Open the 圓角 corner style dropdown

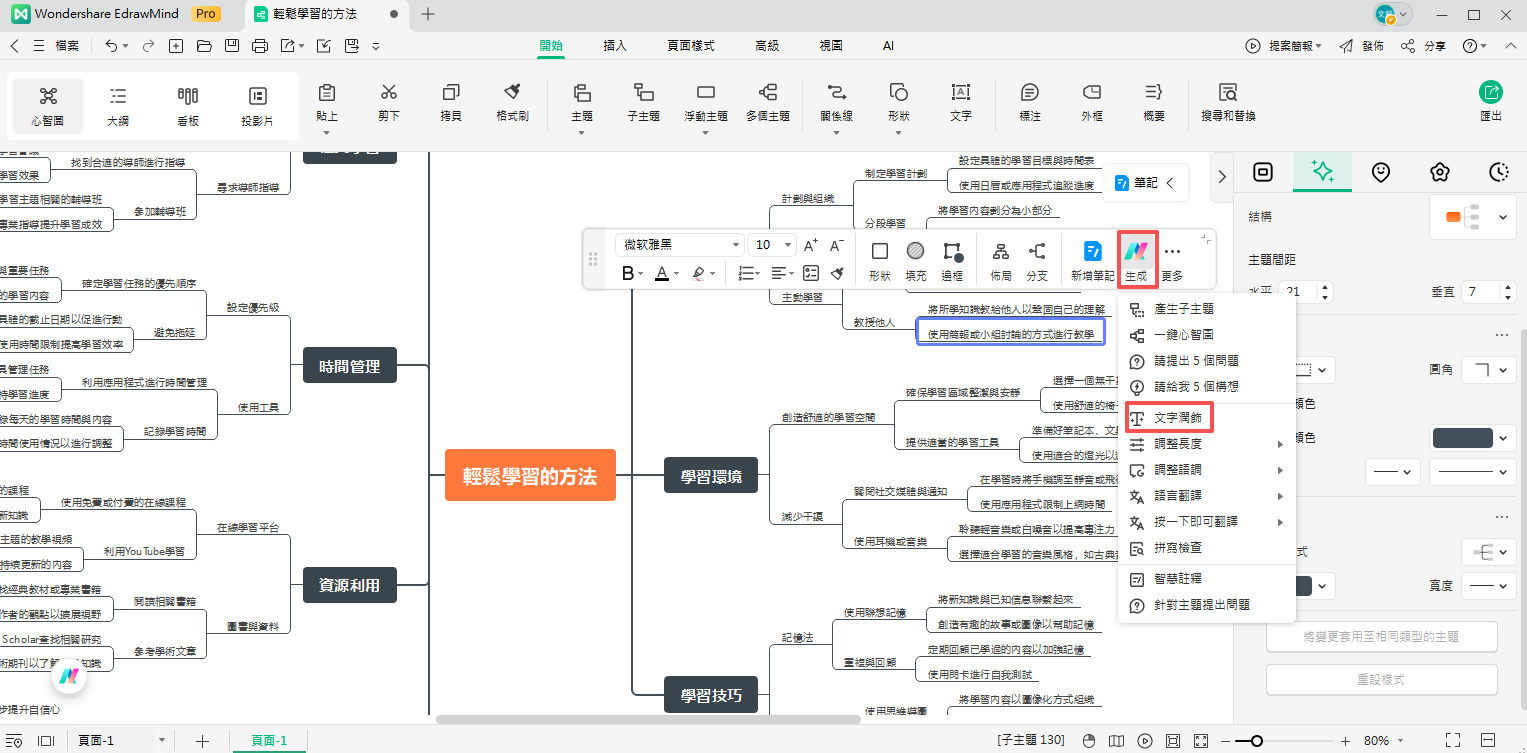click(x=1489, y=370)
